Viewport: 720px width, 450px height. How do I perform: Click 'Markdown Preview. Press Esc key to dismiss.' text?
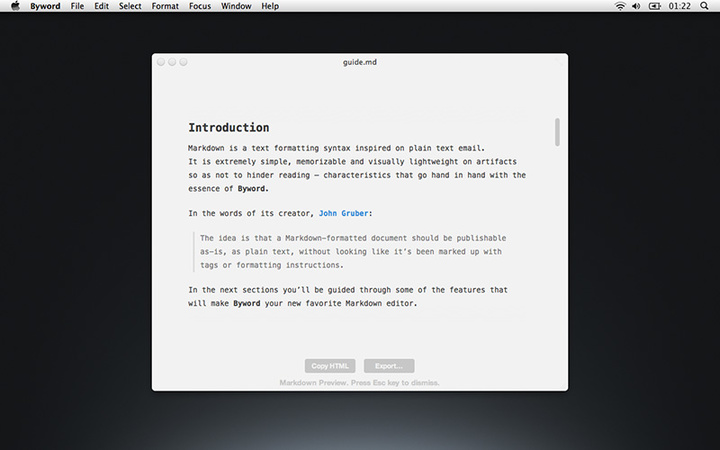pos(360,382)
